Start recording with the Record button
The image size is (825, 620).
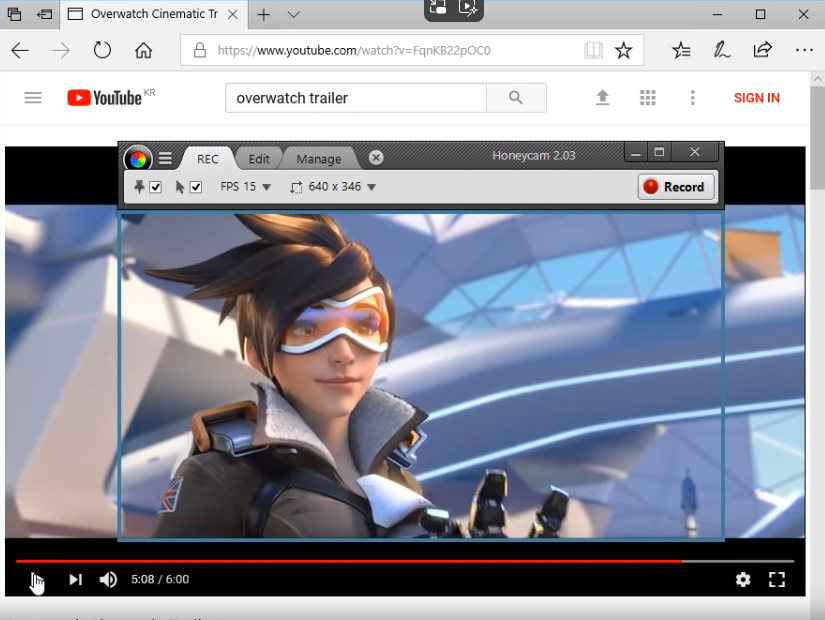tap(676, 187)
